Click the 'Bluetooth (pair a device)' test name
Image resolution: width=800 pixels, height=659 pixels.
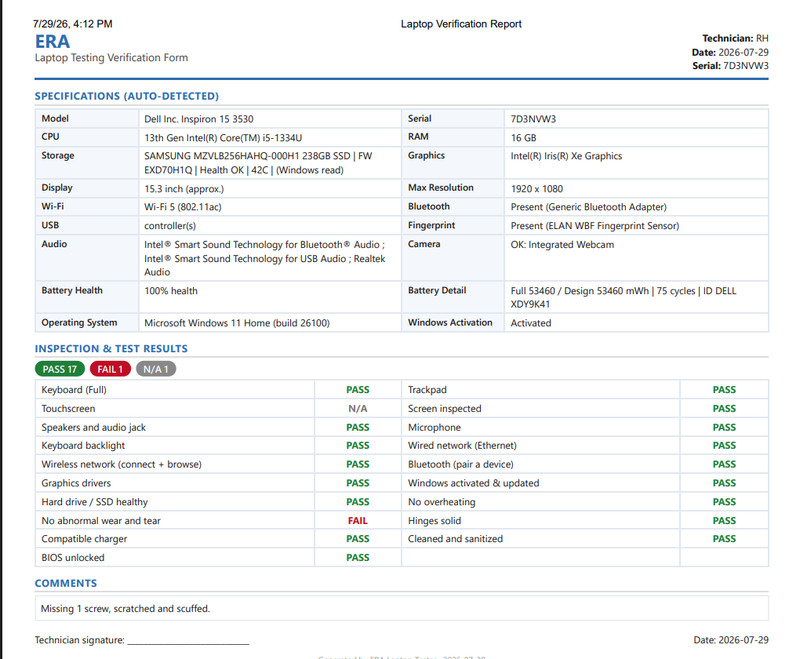point(461,464)
